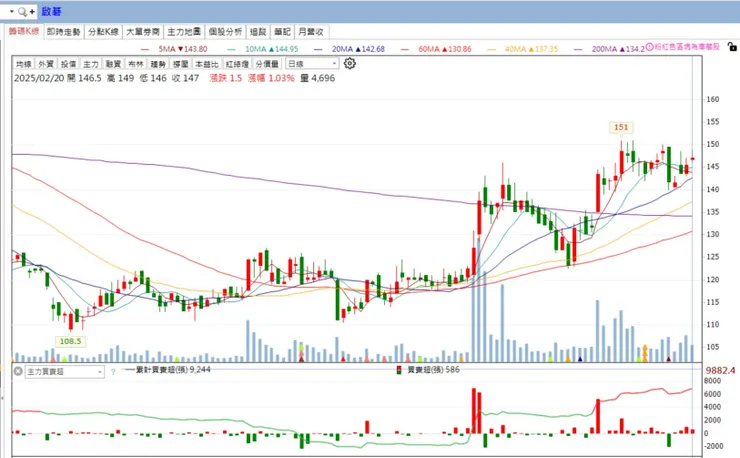Click the pink info circle icon

tap(649, 47)
